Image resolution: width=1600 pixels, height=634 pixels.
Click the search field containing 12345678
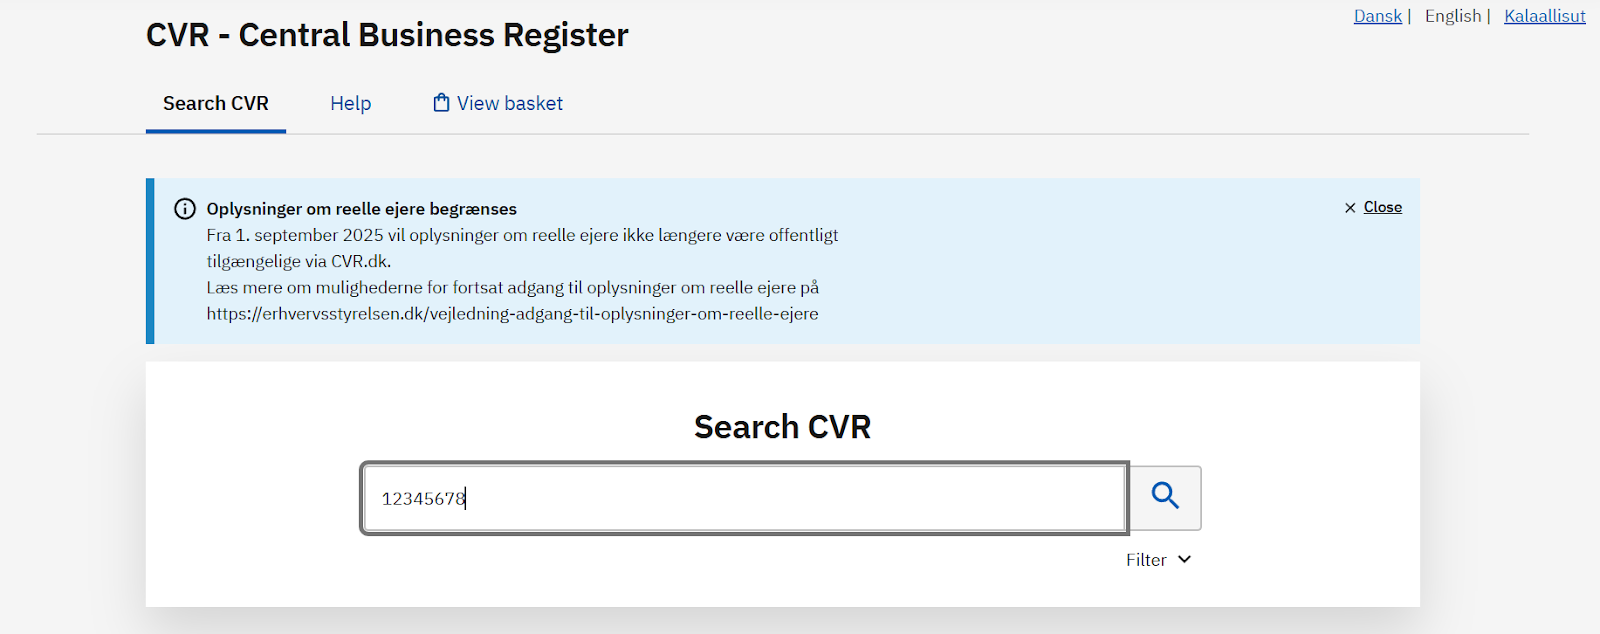pyautogui.click(x=744, y=498)
